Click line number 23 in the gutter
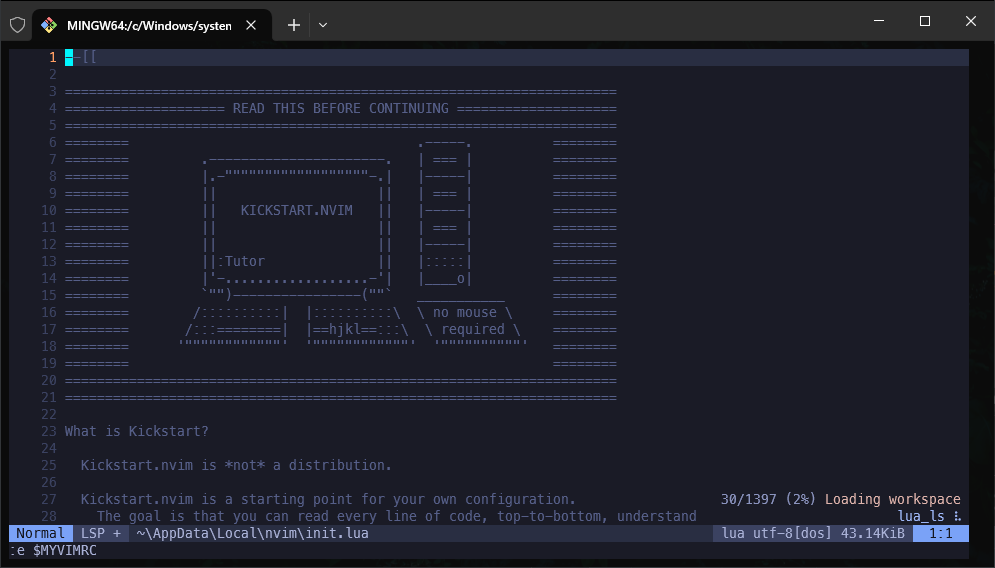 pos(49,431)
